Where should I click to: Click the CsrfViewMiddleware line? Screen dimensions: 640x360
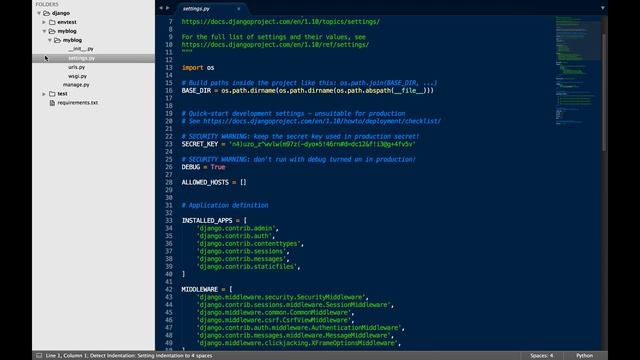coord(275,320)
